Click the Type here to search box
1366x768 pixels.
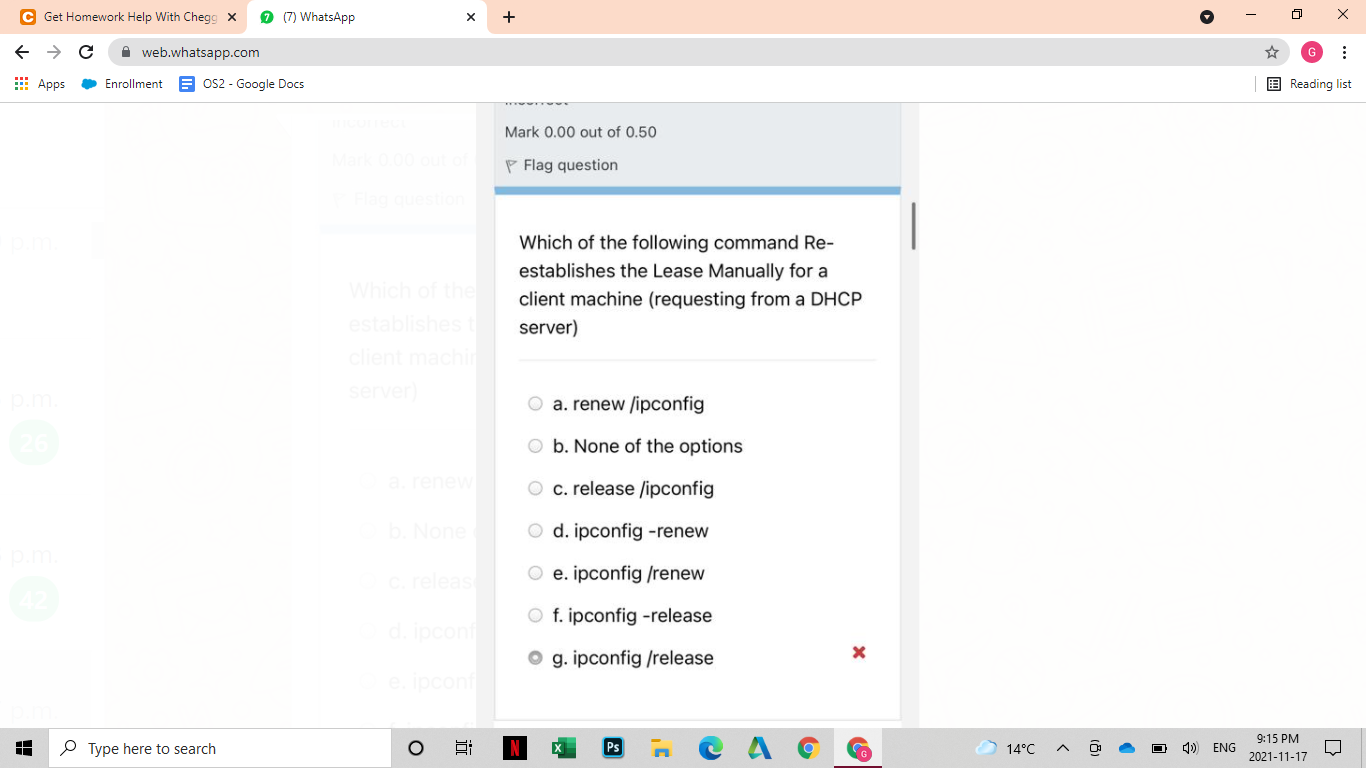(220, 748)
